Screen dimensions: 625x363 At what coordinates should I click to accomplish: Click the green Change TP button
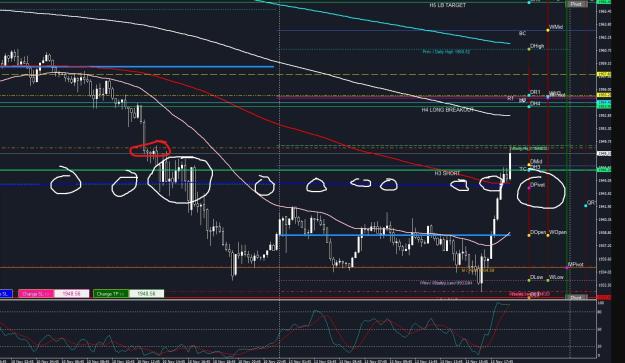pos(110,294)
